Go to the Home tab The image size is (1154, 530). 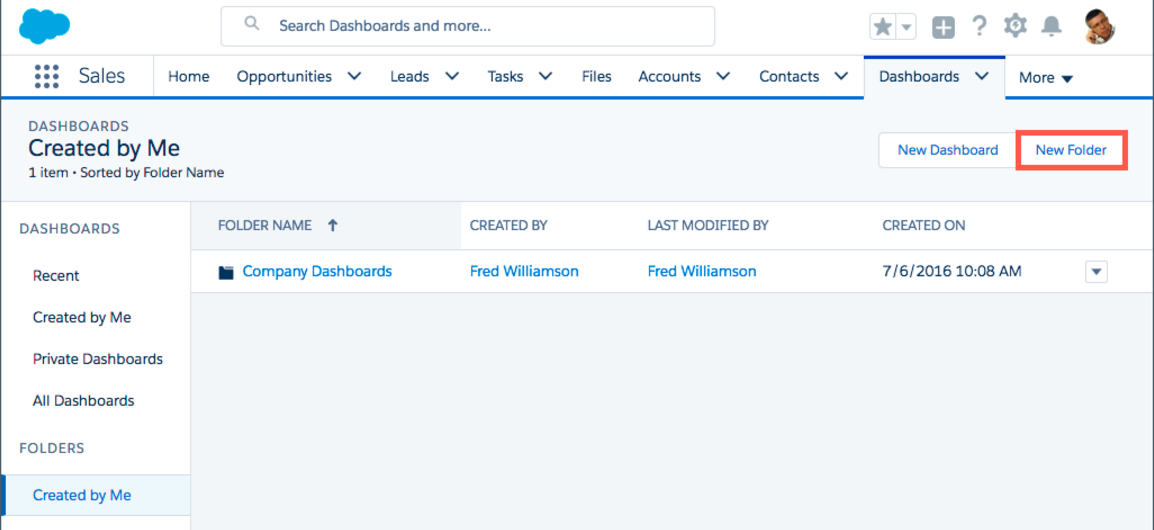pyautogui.click(x=188, y=76)
